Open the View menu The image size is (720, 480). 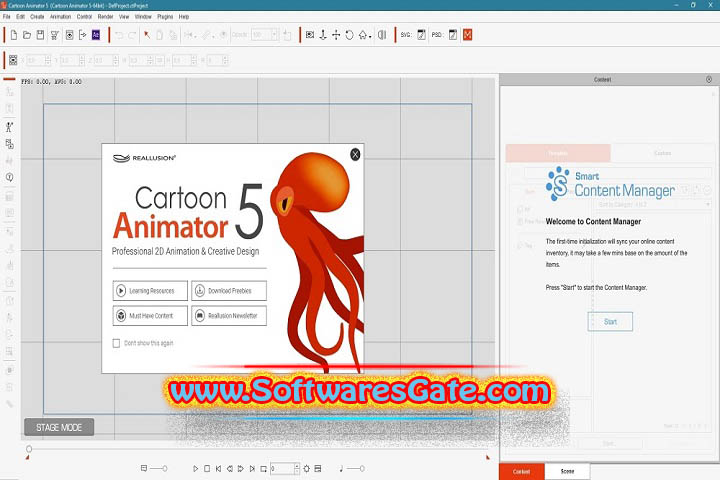pyautogui.click(x=124, y=17)
